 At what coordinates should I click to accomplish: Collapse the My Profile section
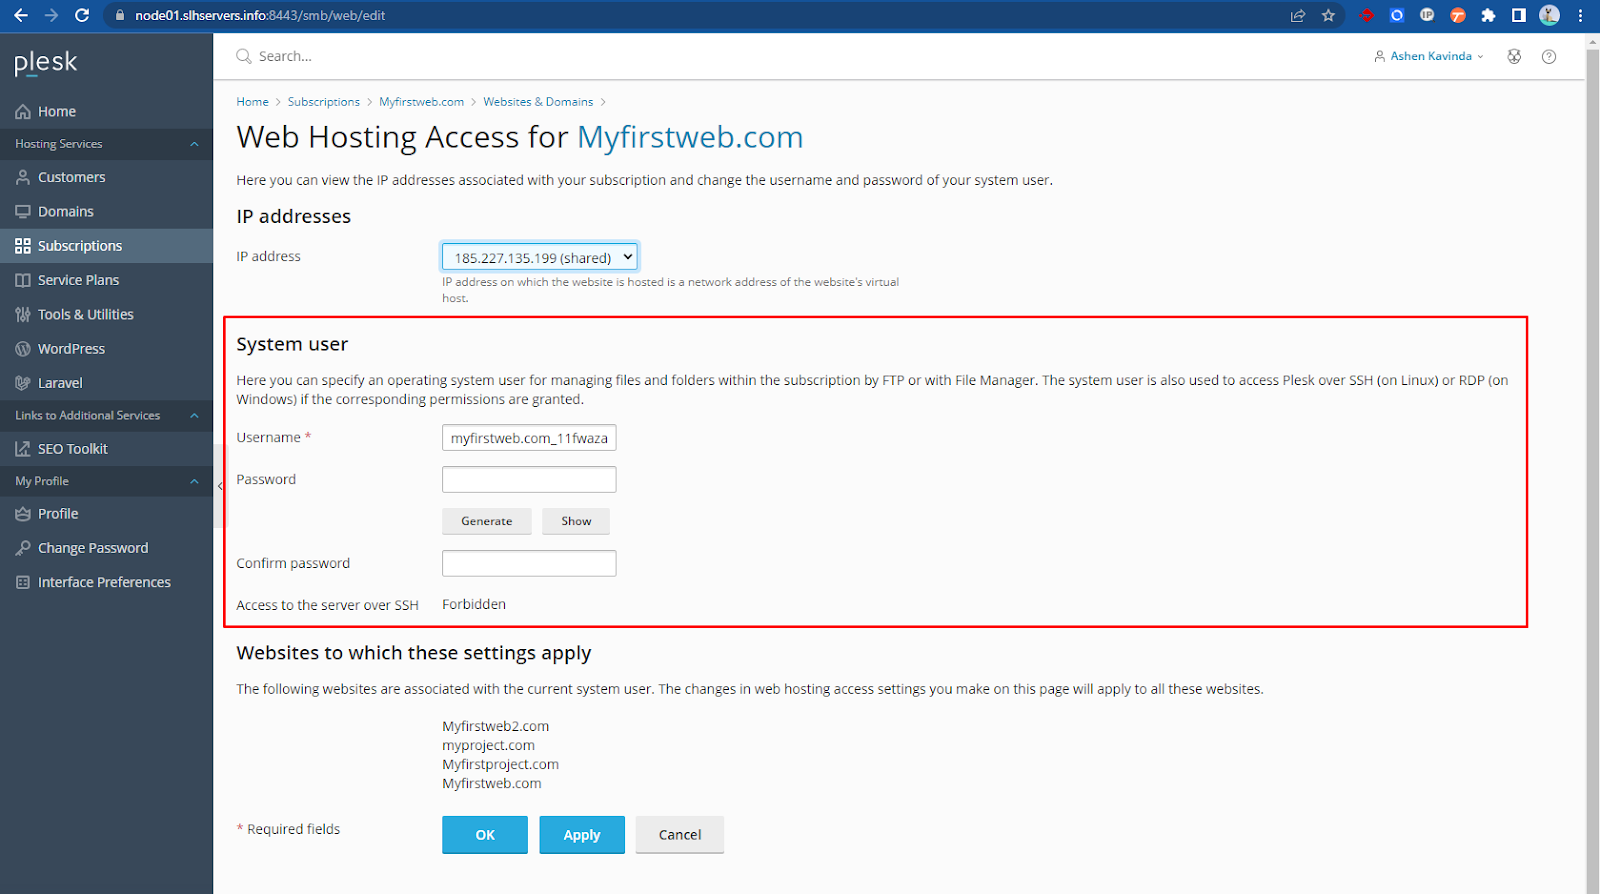194,481
